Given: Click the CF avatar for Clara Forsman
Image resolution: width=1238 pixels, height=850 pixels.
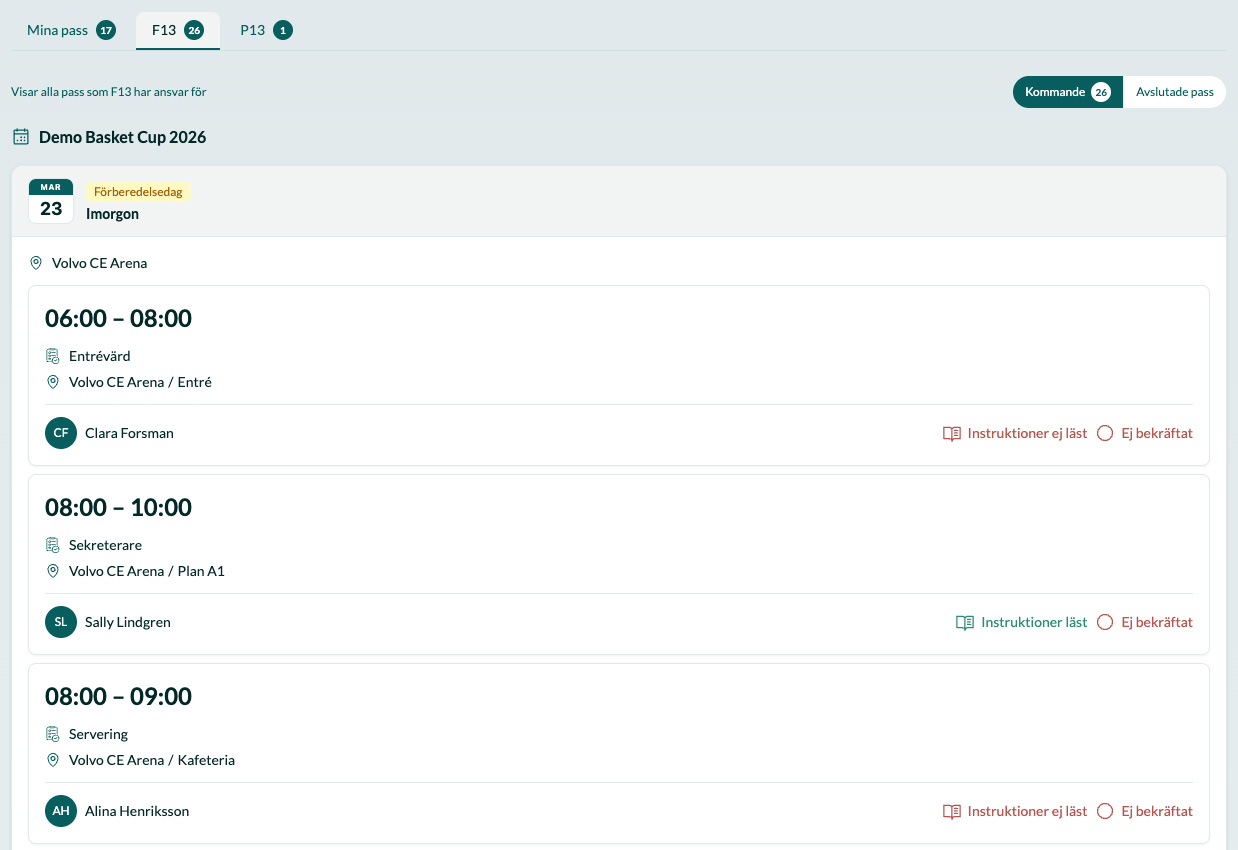Looking at the screenshot, I should 61,433.
